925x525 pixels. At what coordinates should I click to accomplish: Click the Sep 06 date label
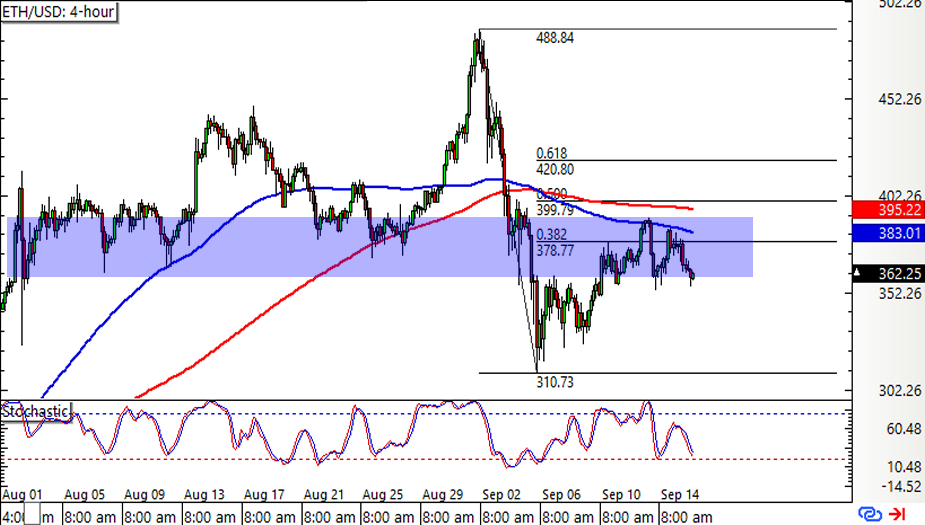coord(562,494)
